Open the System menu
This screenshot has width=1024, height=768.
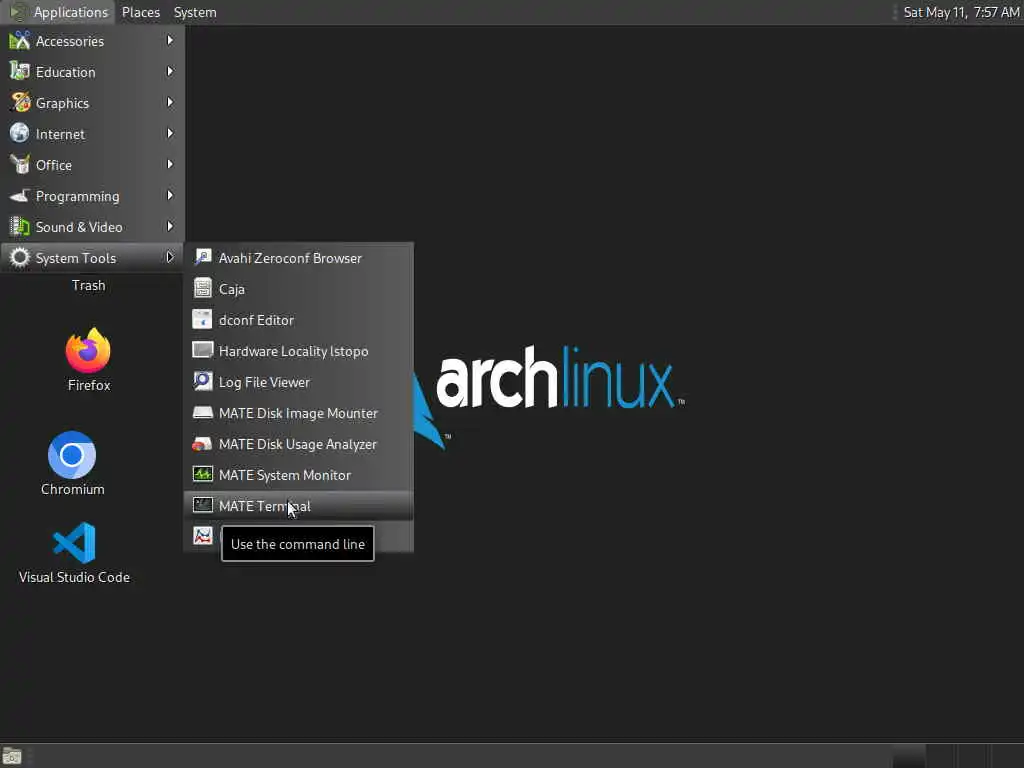point(195,12)
